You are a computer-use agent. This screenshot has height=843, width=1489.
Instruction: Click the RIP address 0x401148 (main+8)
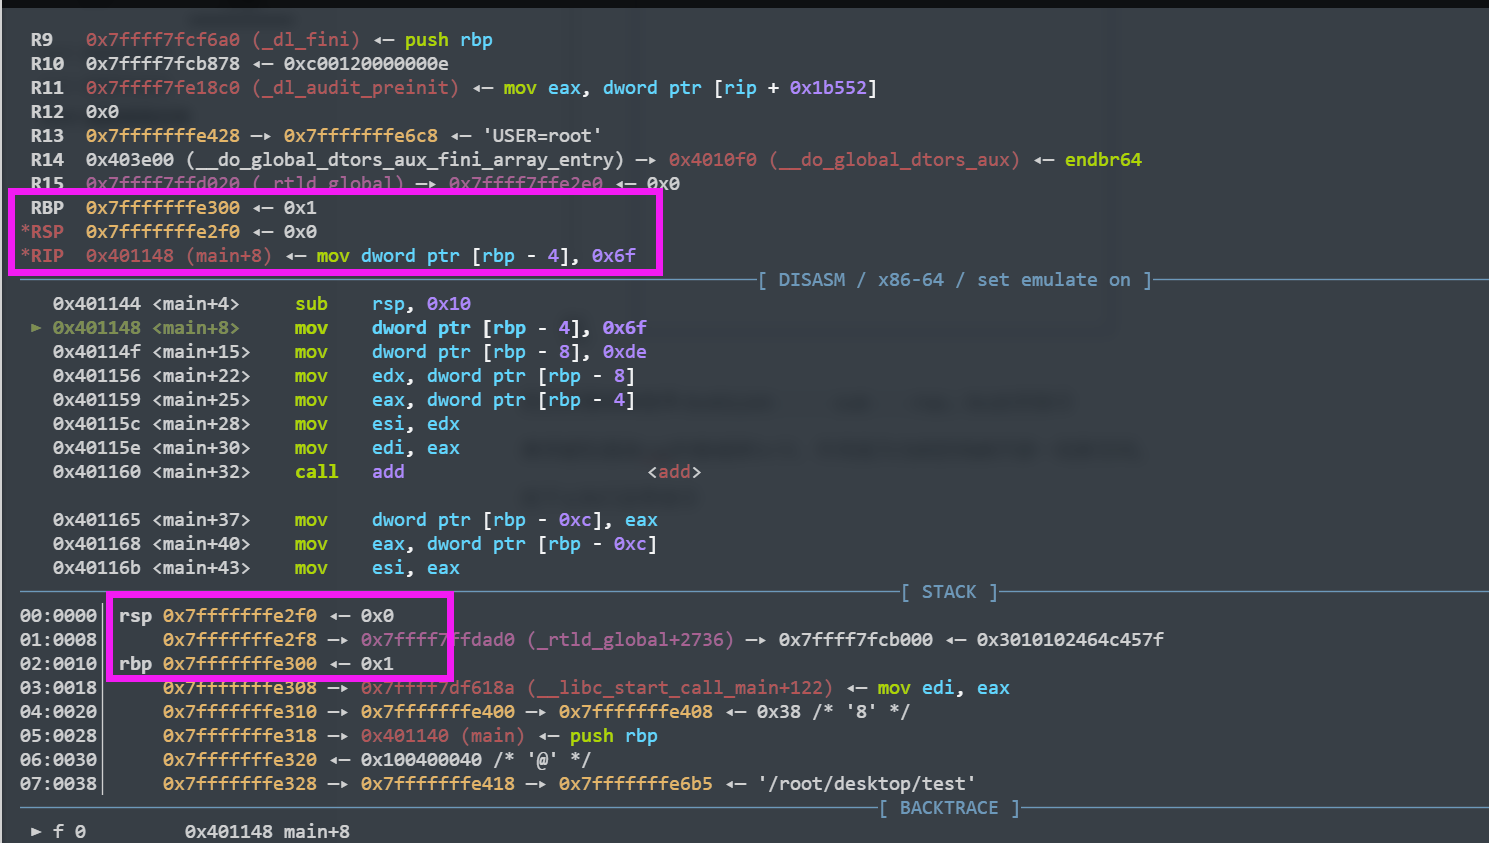coord(179,256)
